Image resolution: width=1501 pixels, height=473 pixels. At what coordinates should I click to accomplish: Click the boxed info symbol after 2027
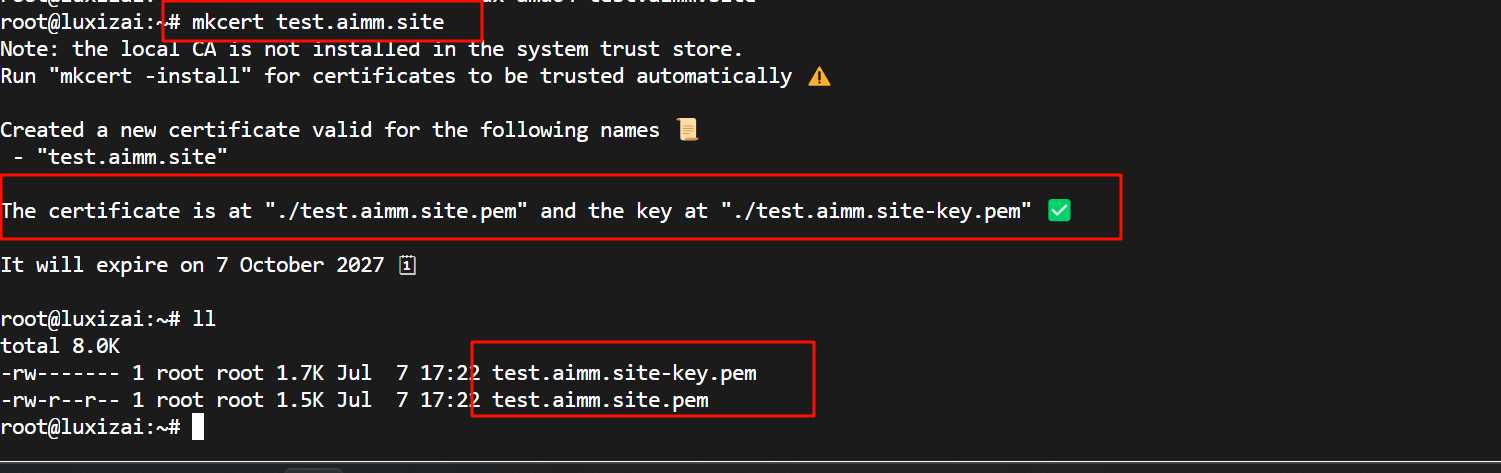point(407,265)
